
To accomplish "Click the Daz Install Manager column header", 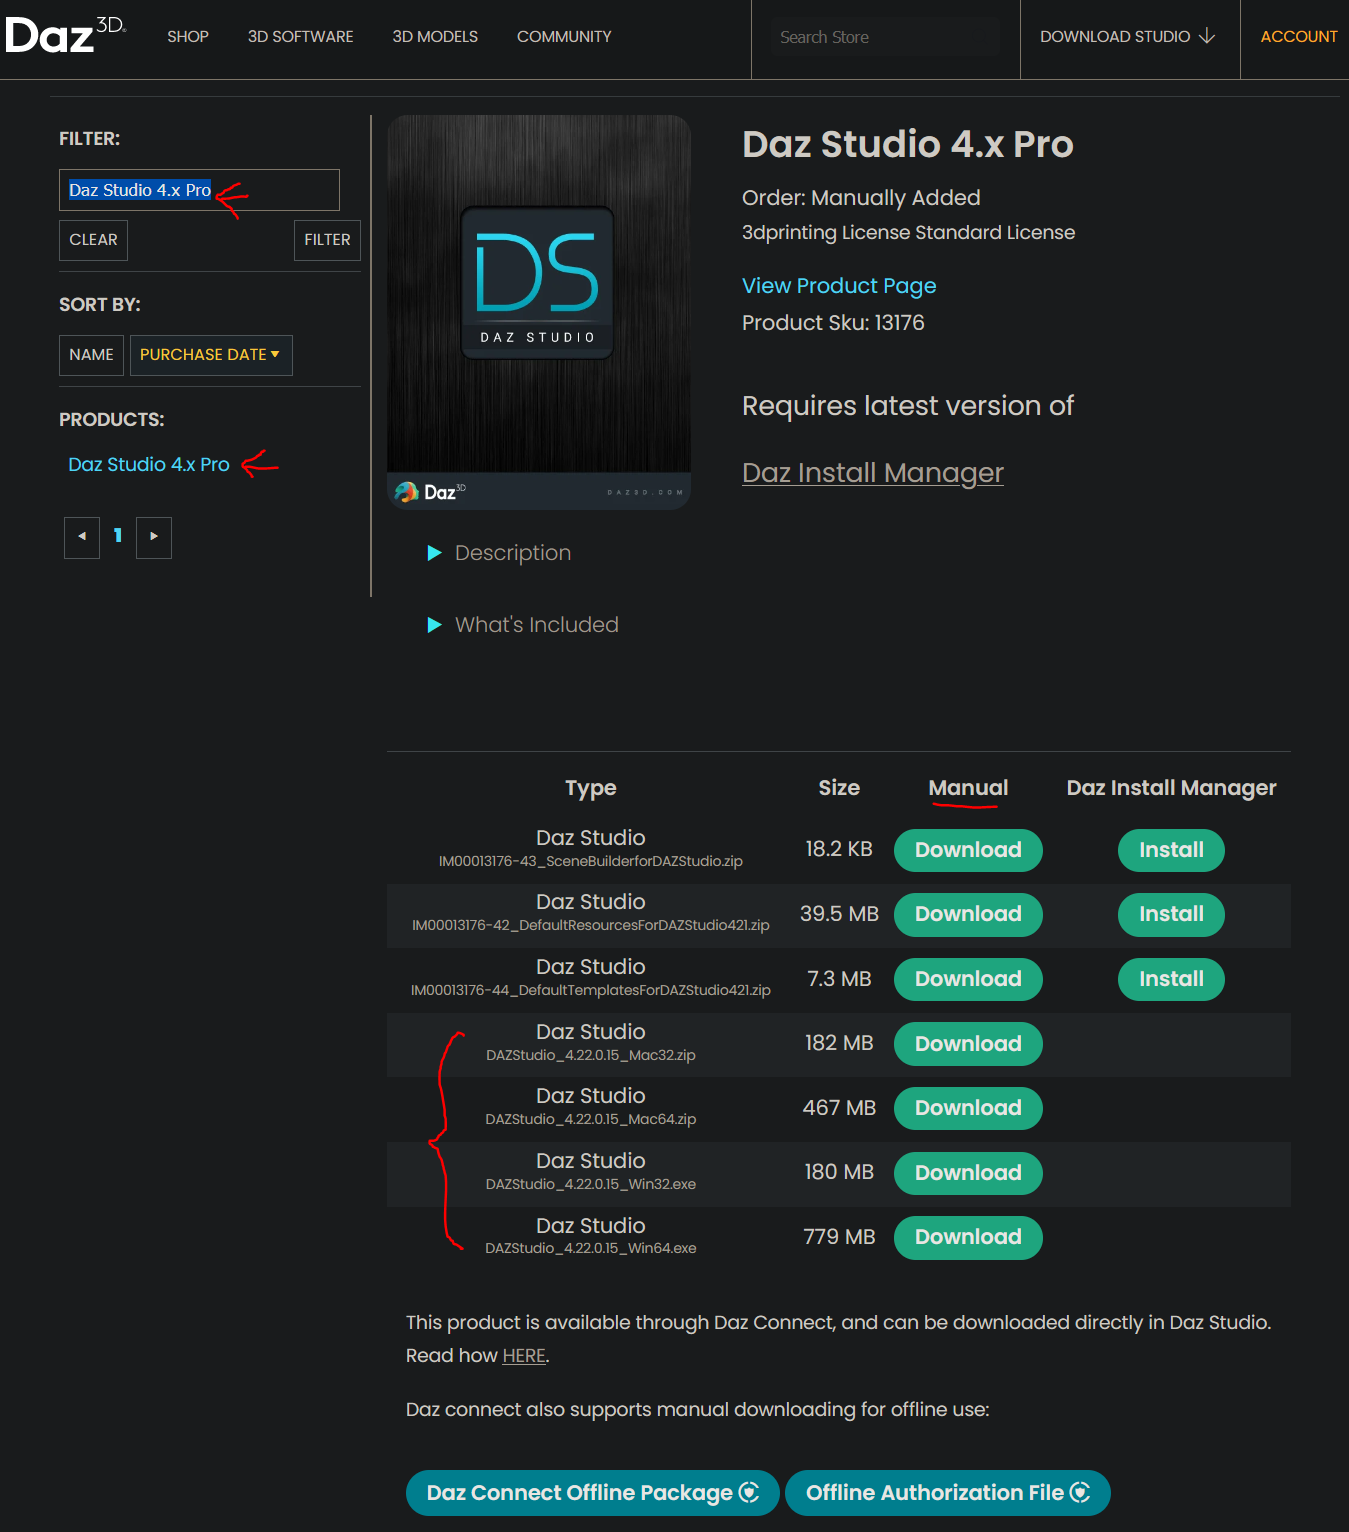I will pyautogui.click(x=1171, y=788).
